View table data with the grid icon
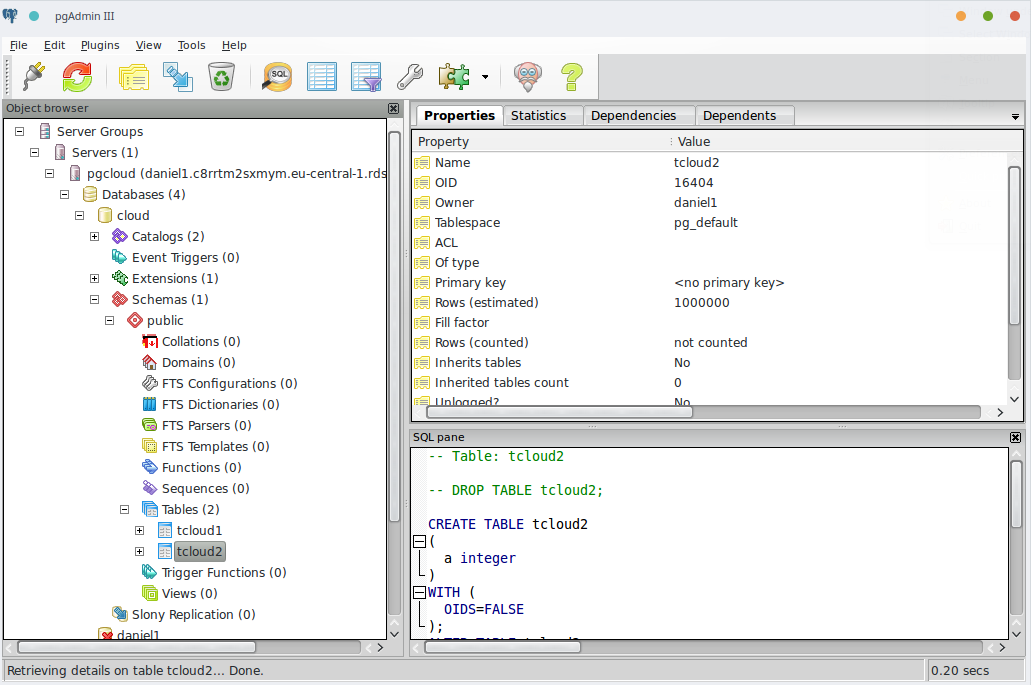This screenshot has width=1031, height=685. (322, 76)
